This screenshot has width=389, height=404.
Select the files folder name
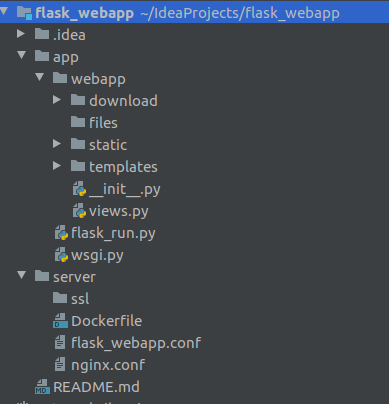tap(103, 123)
